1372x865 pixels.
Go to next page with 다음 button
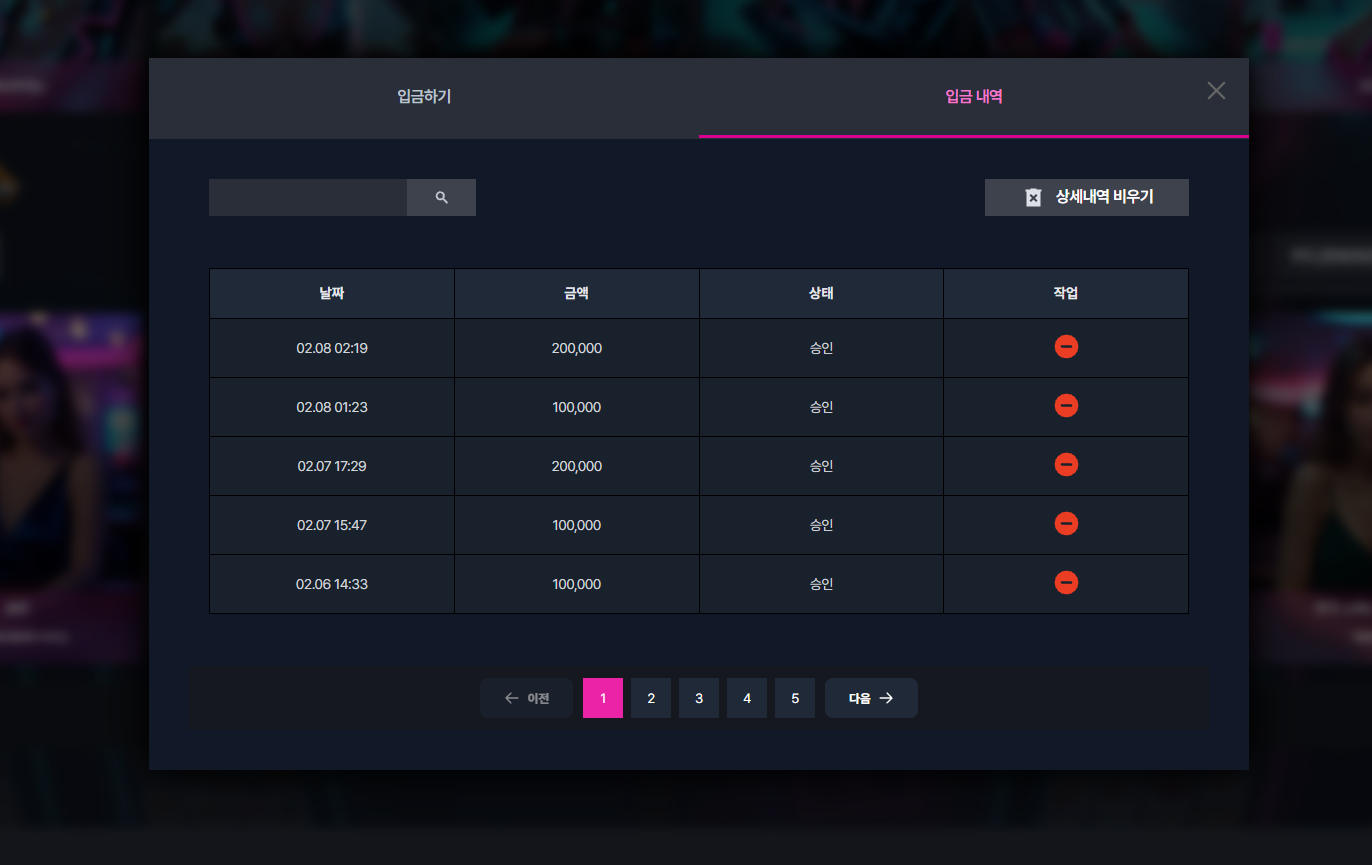click(x=871, y=698)
